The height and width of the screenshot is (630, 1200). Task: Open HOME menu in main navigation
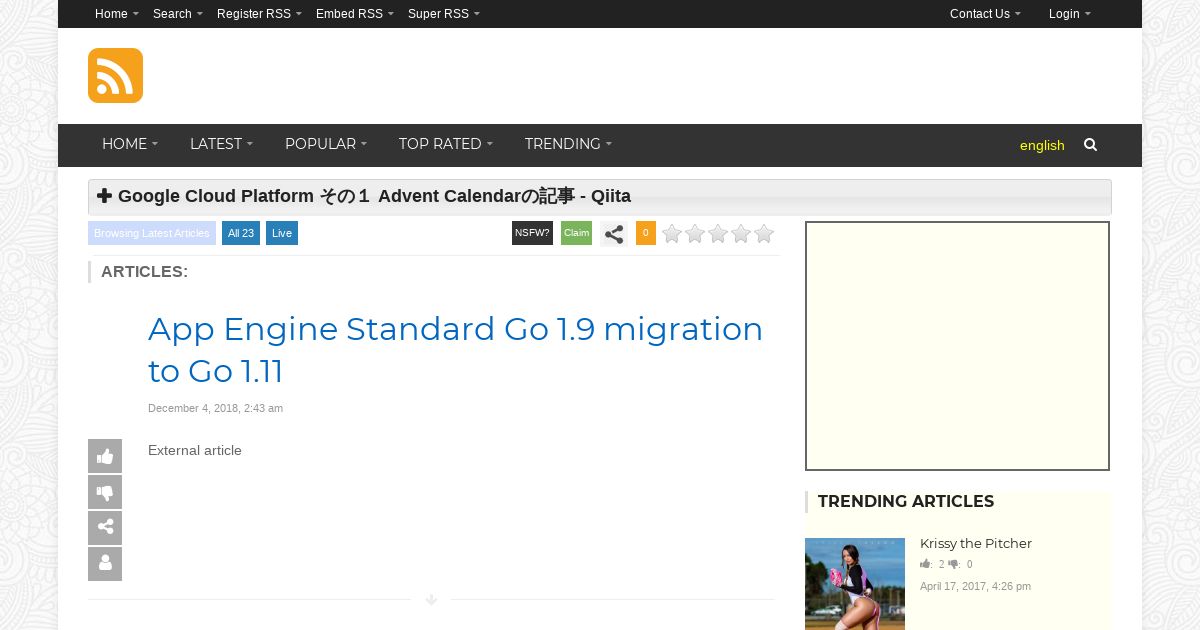click(x=130, y=144)
